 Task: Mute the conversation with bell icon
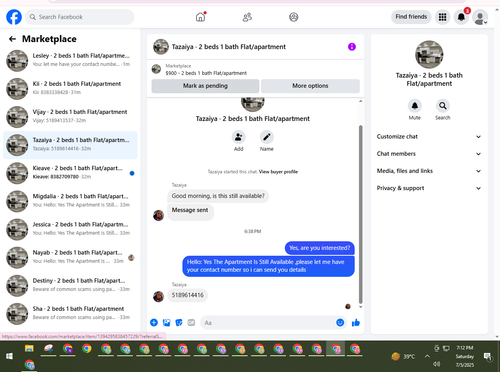(x=415, y=106)
